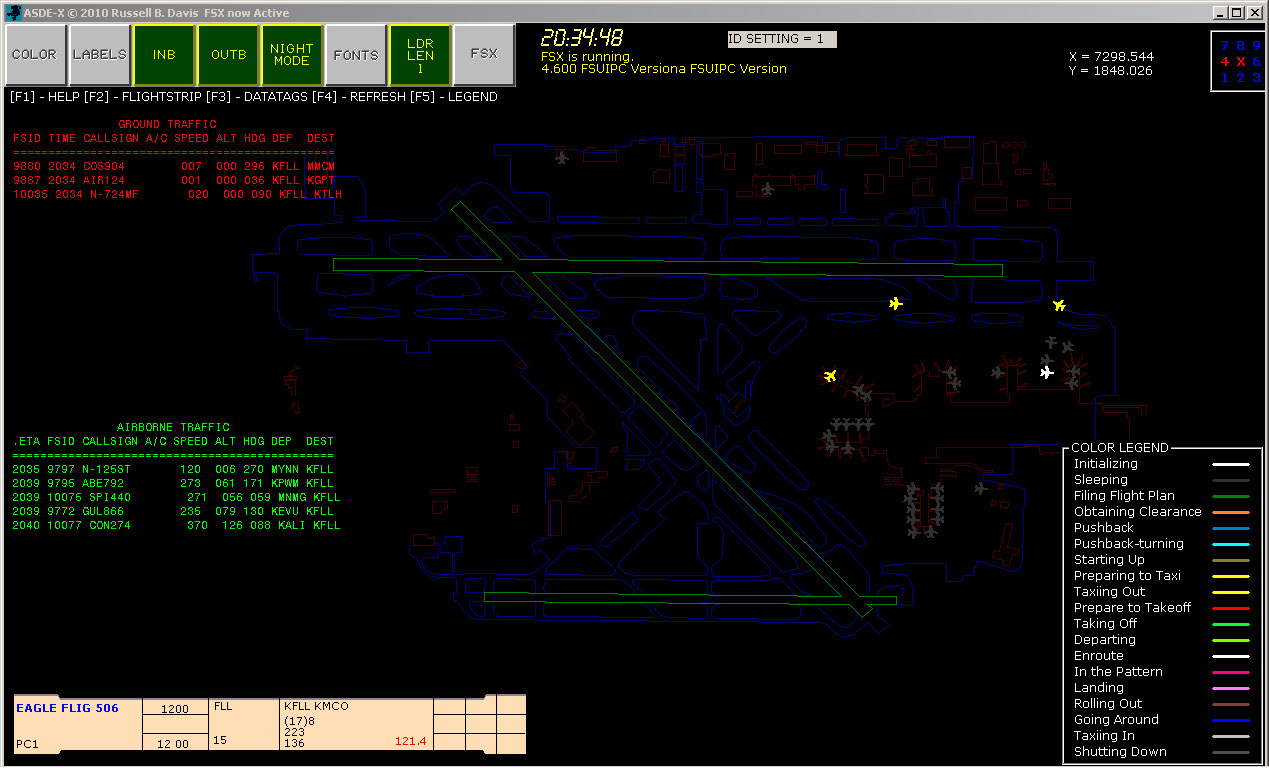This screenshot has height=768, width=1269.
Task: Click the LEGEND entry in the function key bar
Action: pos(474,96)
